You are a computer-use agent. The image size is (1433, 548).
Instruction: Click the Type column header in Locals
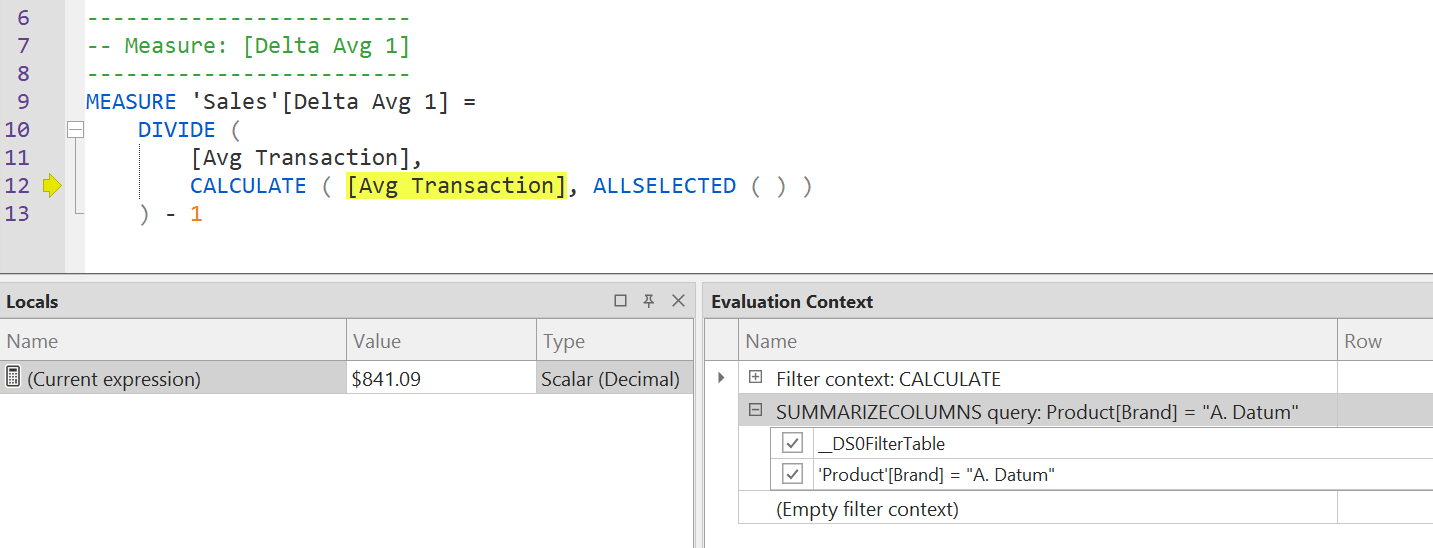point(615,341)
